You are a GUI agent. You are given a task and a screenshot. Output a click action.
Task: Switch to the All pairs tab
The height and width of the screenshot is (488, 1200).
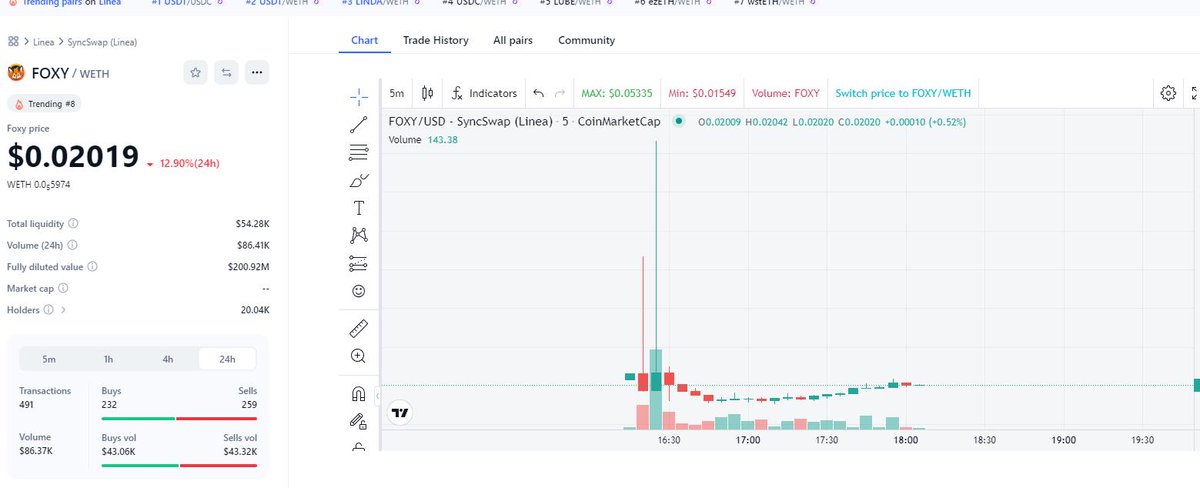513,41
